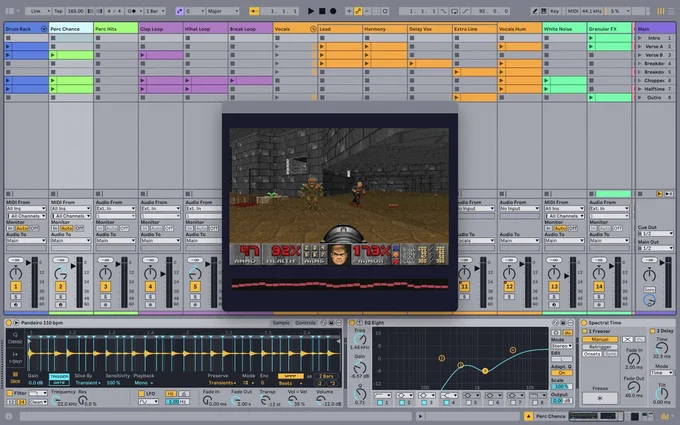Open EQ Eight Mode Stereo dropdown

point(562,346)
